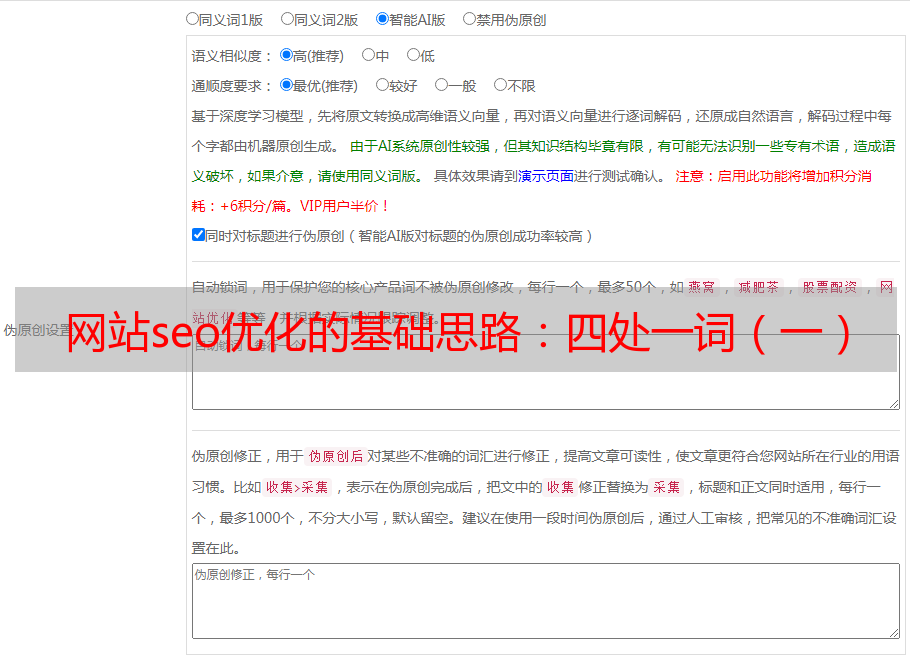Set 通顺度要求 to 最优(推荐)
The width and height of the screenshot is (911, 658).
[286, 85]
